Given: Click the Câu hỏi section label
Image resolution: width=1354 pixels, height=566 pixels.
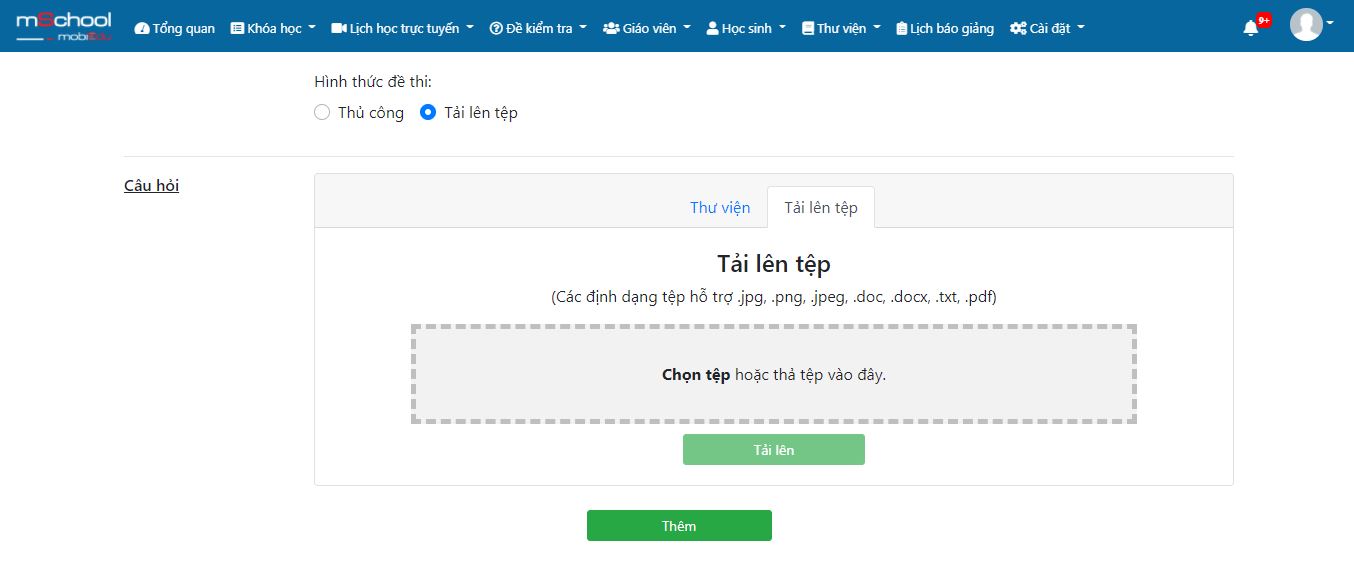Looking at the screenshot, I should coord(151,185).
